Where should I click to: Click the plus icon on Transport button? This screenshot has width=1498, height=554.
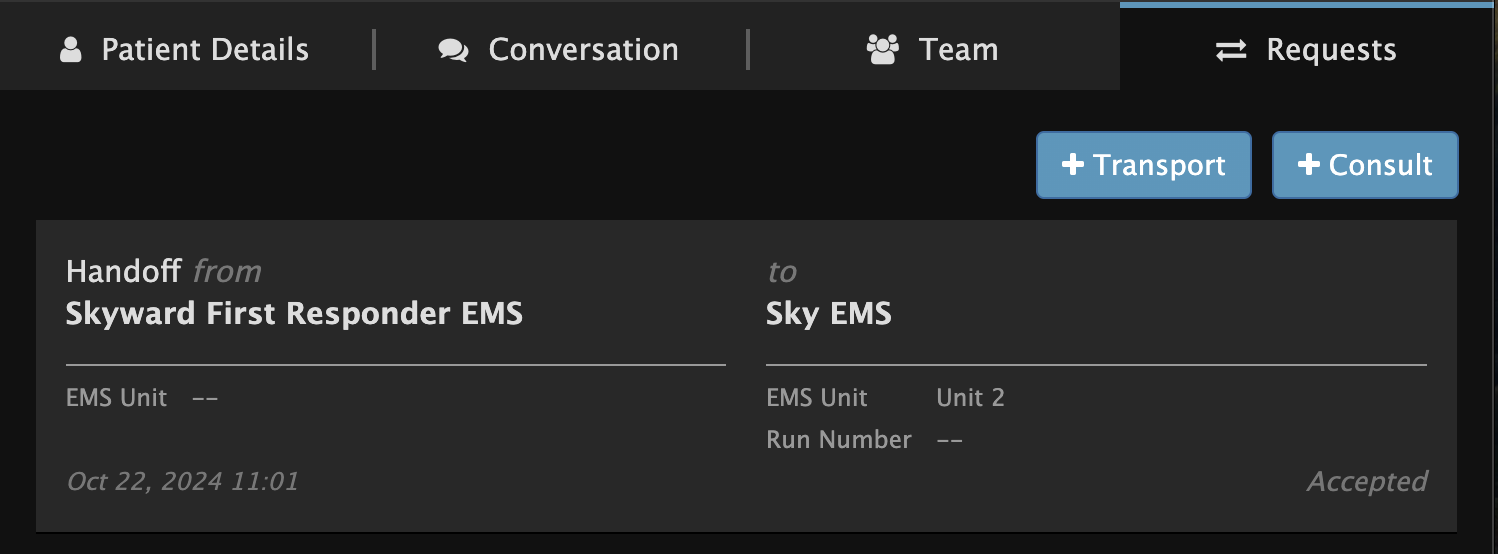[x=1073, y=165]
